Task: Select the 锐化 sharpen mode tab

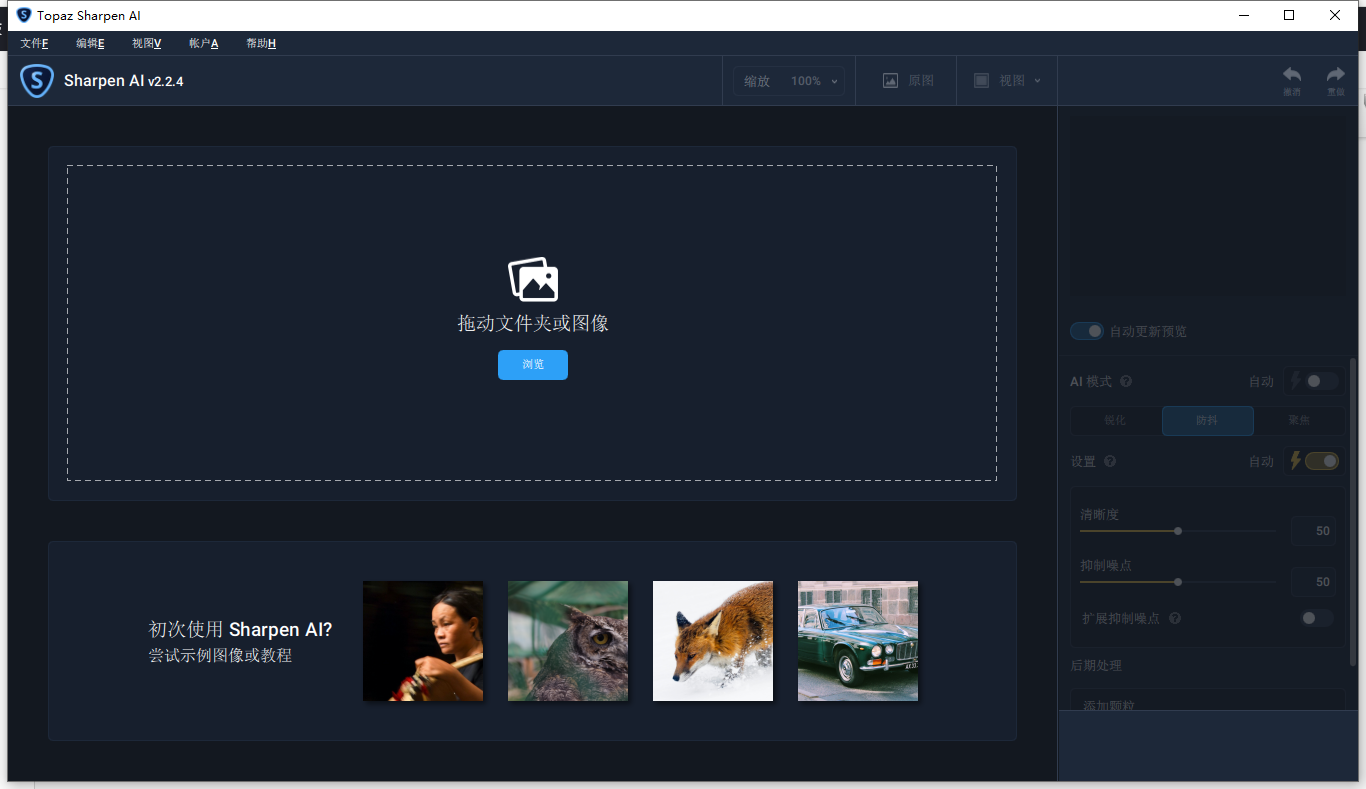Action: (1116, 421)
